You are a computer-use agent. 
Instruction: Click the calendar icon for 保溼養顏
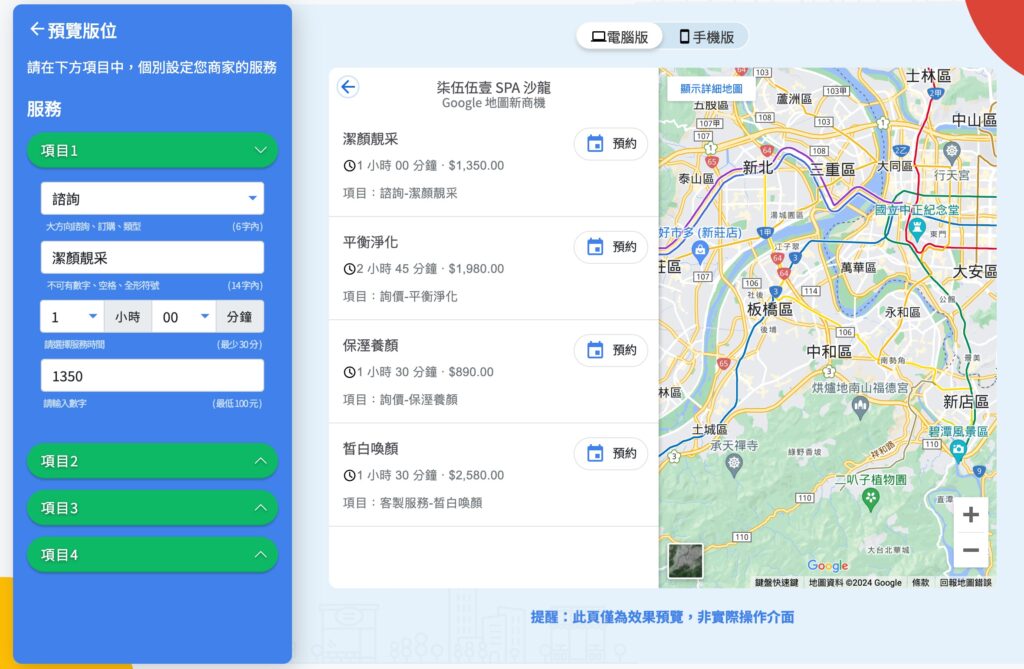coord(595,350)
